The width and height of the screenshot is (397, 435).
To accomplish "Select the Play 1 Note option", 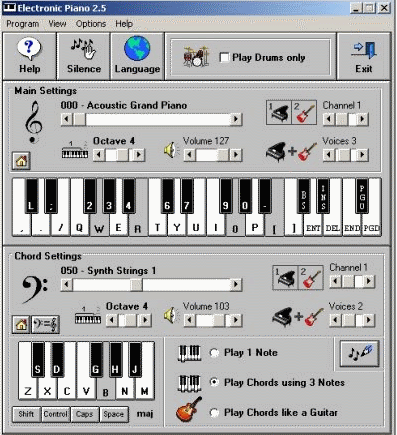I will [214, 353].
